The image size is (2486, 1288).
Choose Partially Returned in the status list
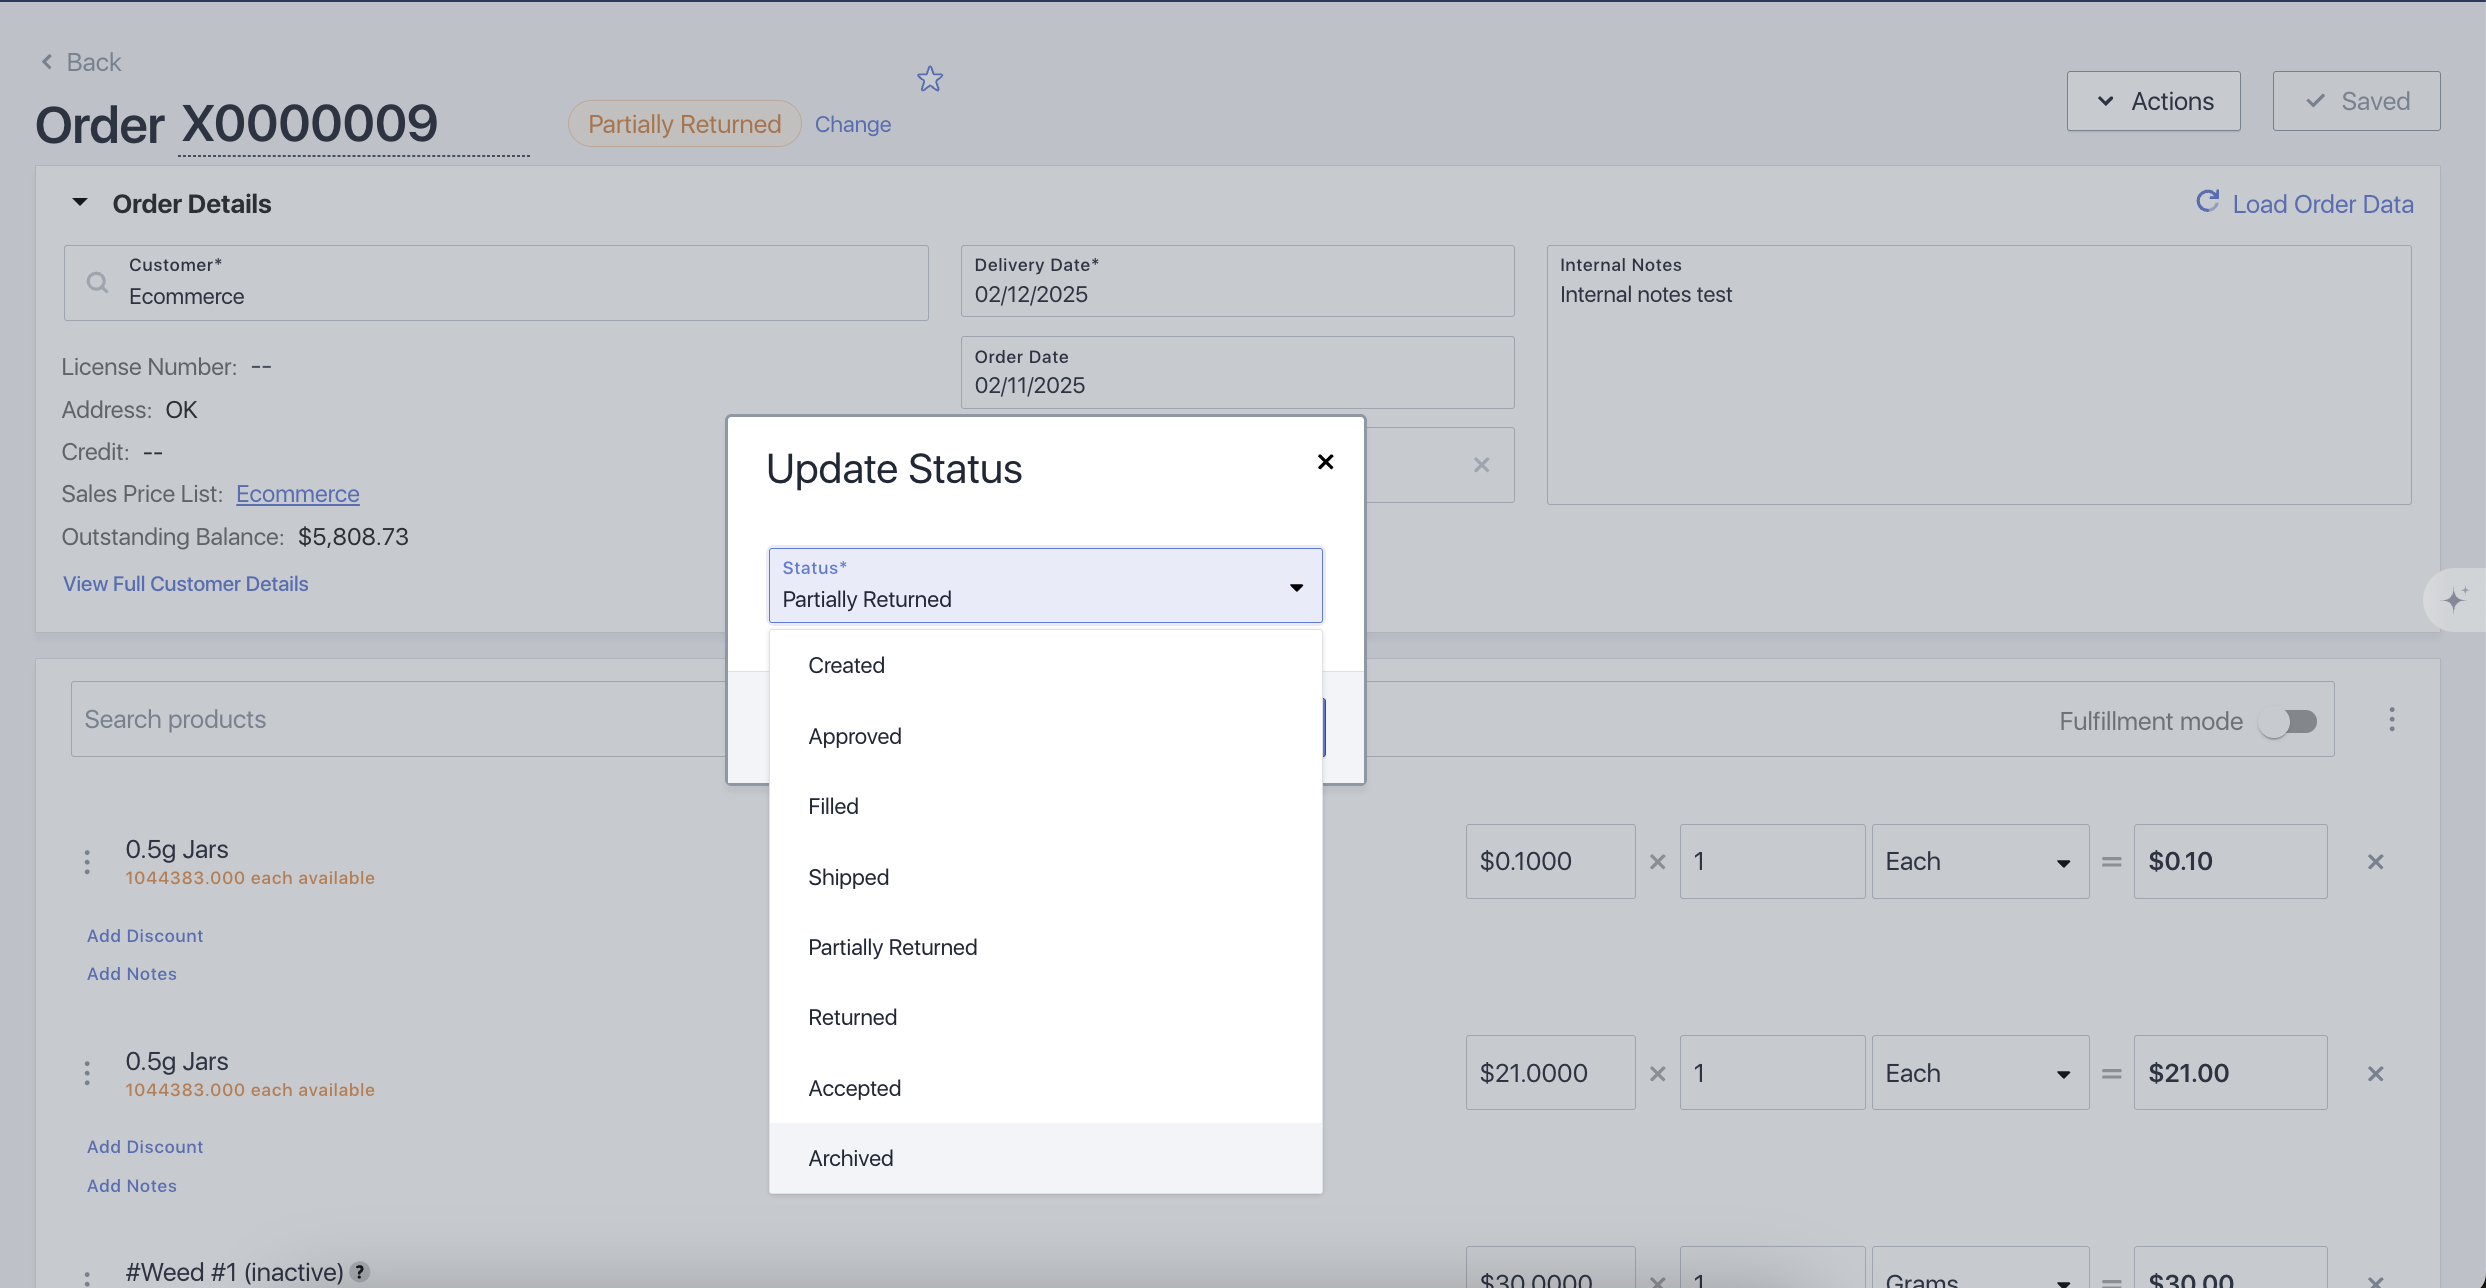[1045, 948]
